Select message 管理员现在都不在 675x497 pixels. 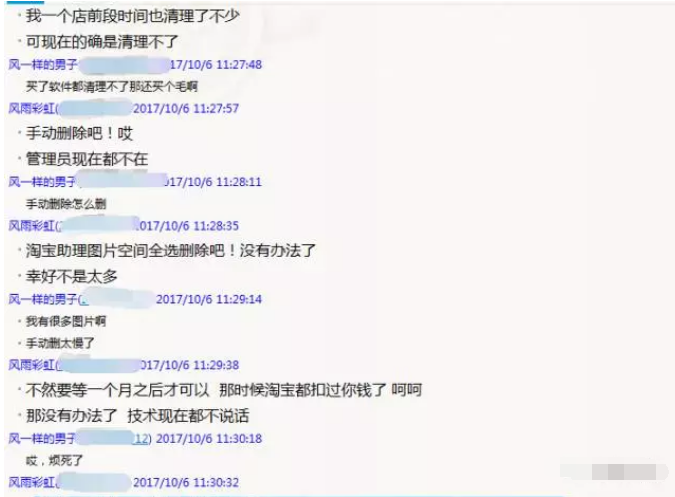87,159
